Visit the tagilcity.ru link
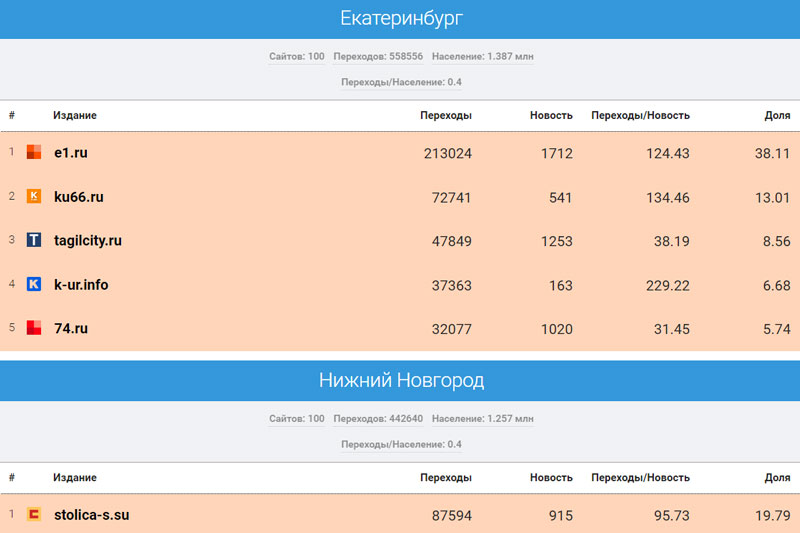800x533 pixels. [88, 241]
